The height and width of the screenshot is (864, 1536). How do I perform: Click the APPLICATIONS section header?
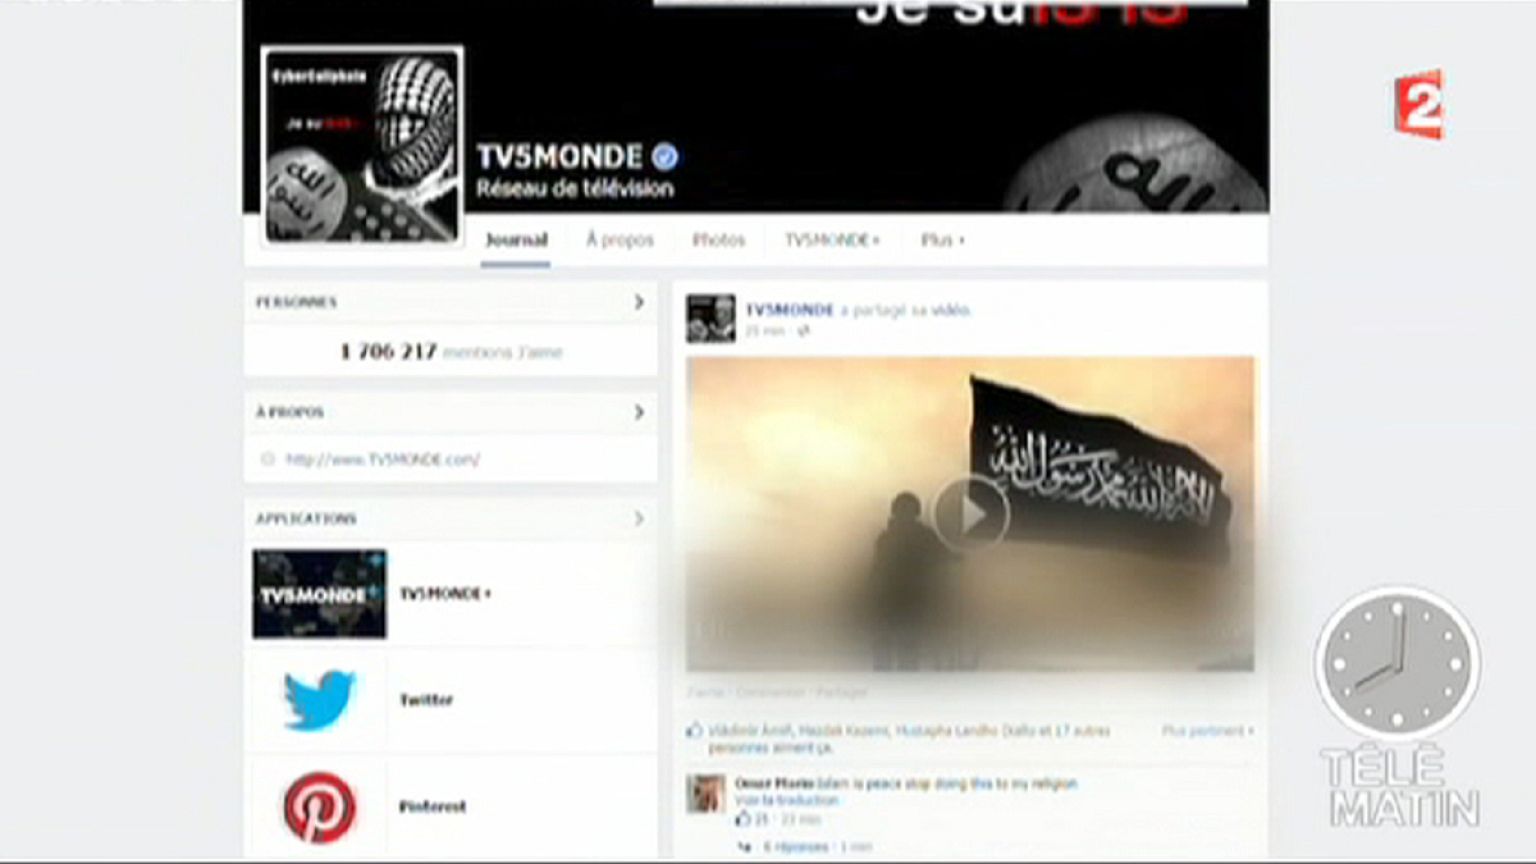coord(306,518)
